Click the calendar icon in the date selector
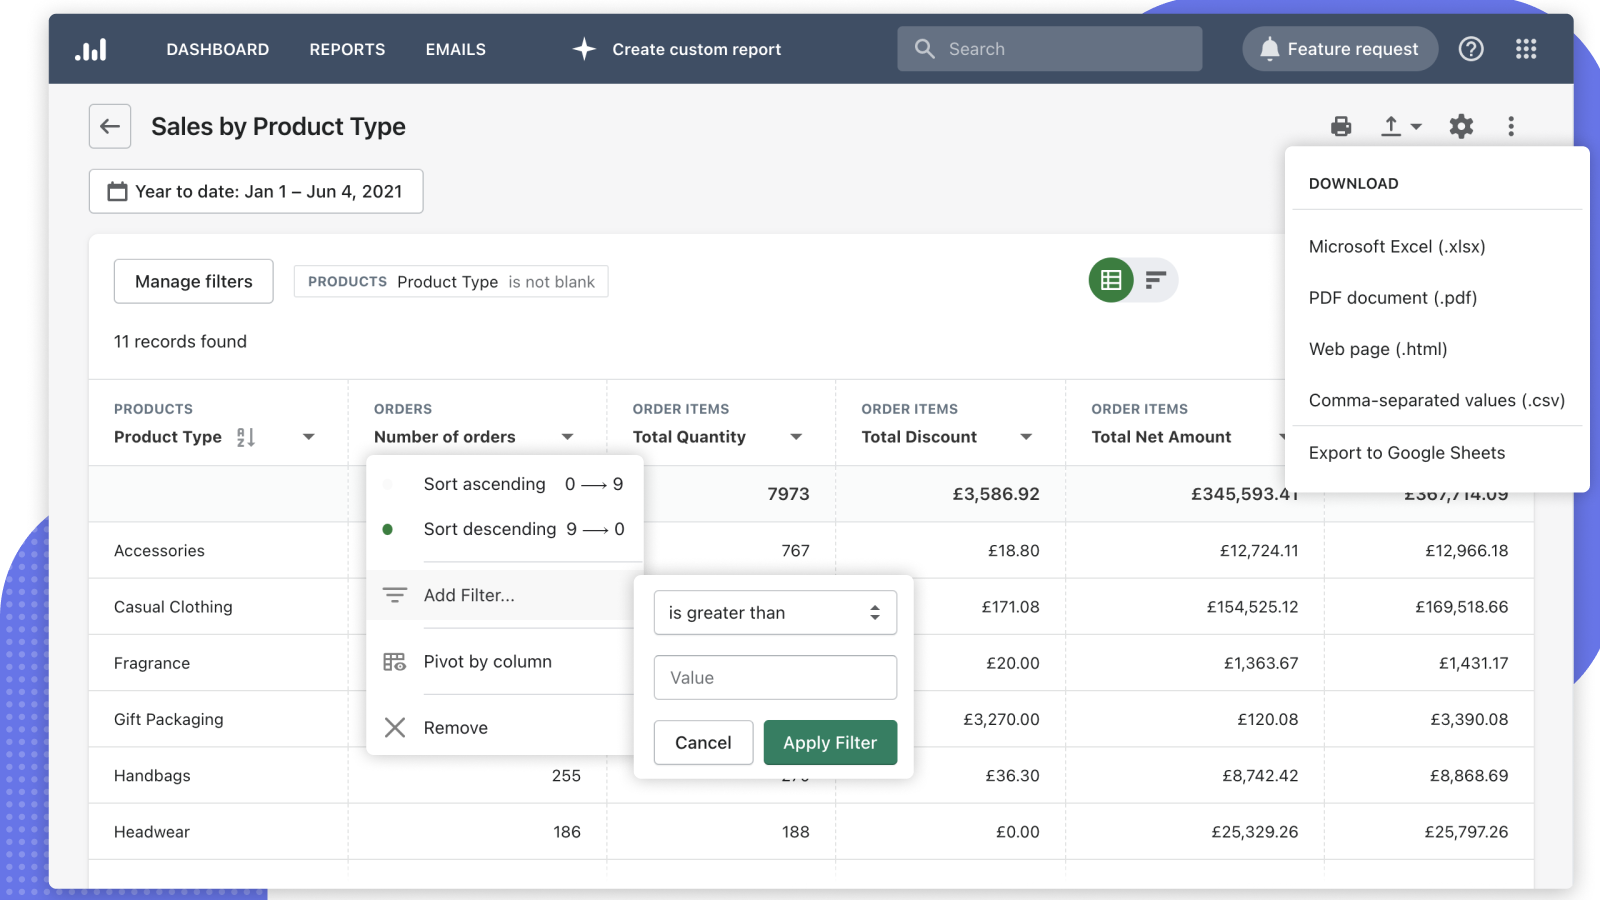 pos(116,191)
